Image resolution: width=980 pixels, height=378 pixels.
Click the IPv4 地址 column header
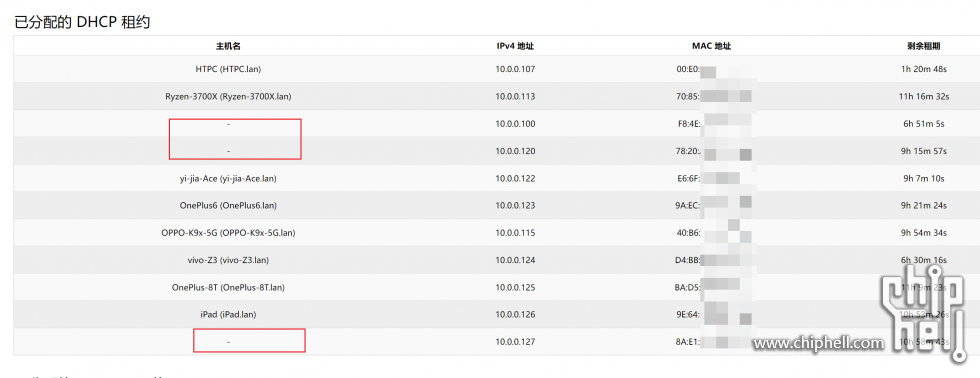[x=515, y=46]
